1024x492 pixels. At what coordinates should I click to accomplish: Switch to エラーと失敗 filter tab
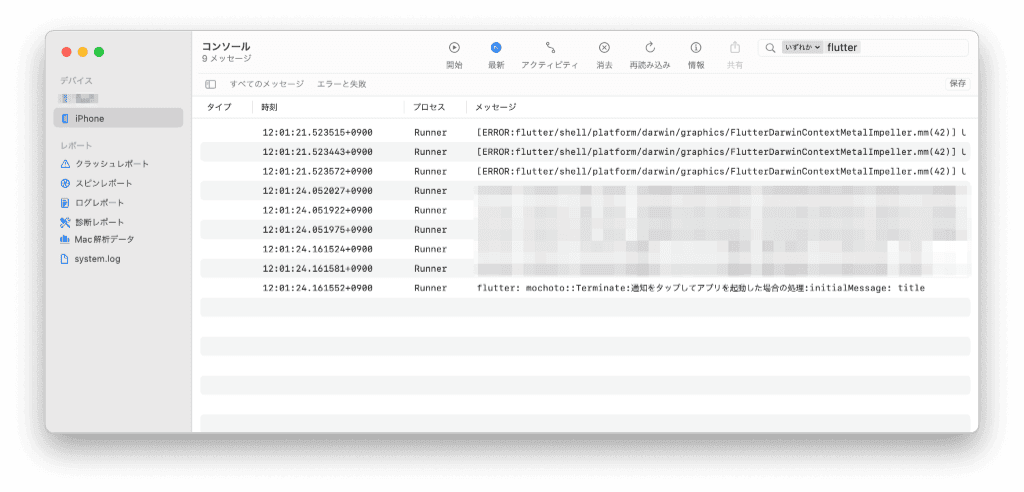(x=342, y=84)
